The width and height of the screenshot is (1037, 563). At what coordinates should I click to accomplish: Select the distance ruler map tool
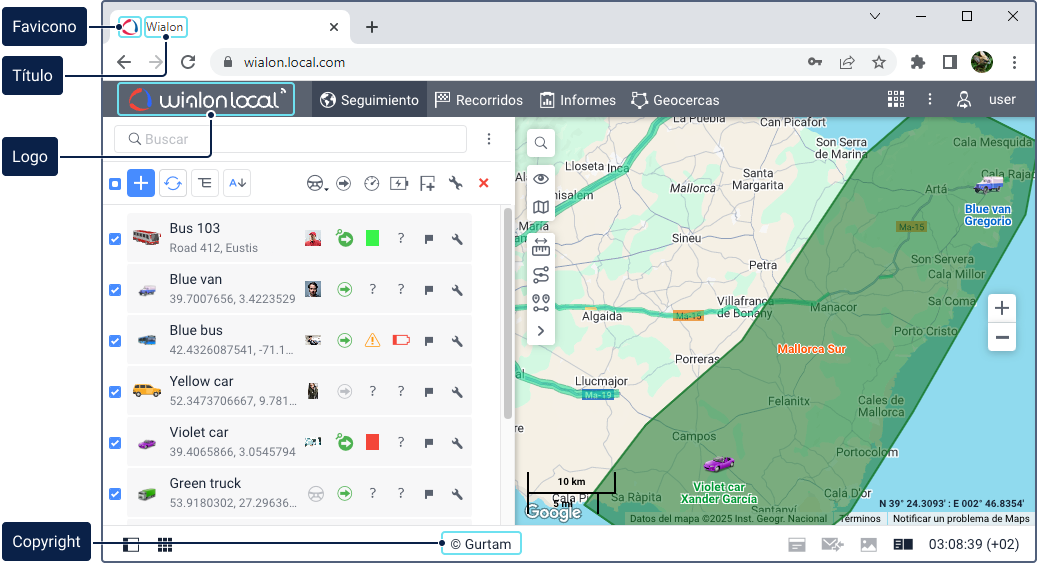click(541, 246)
